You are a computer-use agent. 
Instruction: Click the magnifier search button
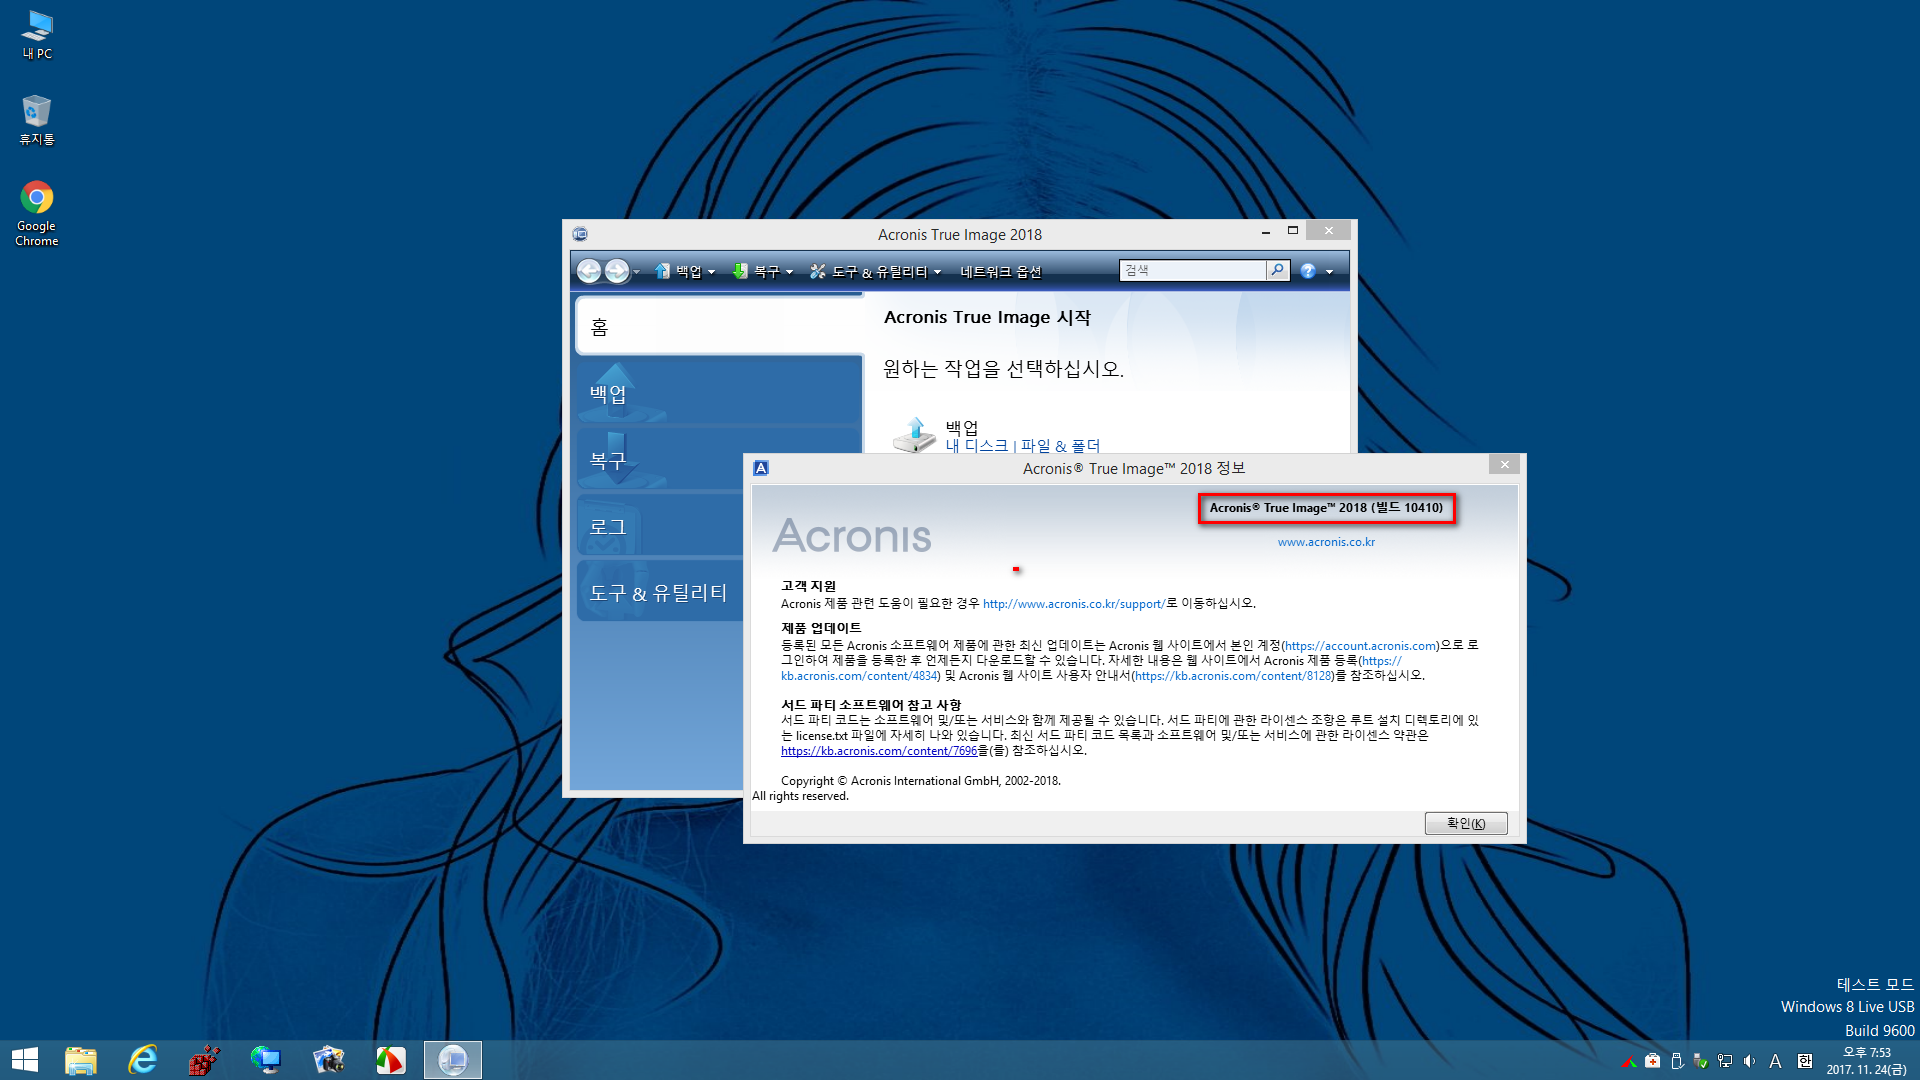(1277, 270)
